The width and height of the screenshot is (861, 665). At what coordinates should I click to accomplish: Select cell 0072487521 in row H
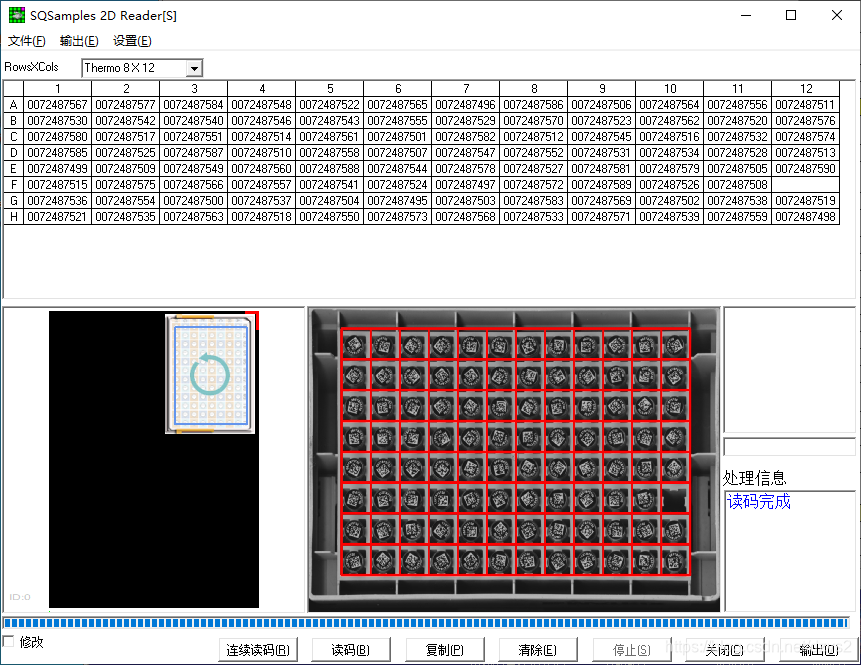click(58, 216)
